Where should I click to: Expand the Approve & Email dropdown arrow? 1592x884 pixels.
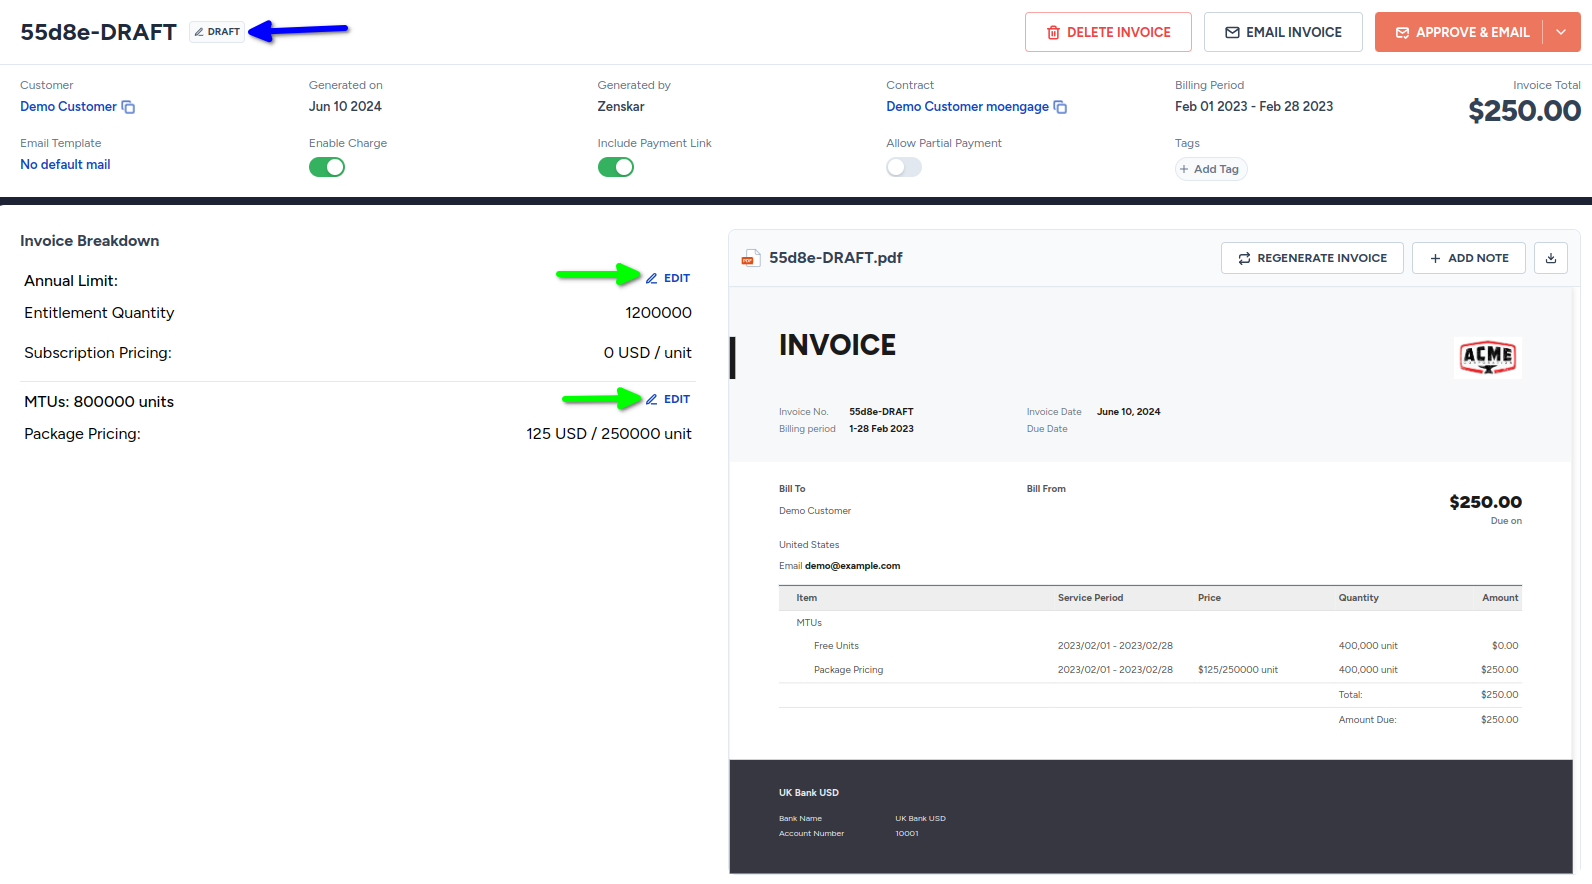point(1561,32)
